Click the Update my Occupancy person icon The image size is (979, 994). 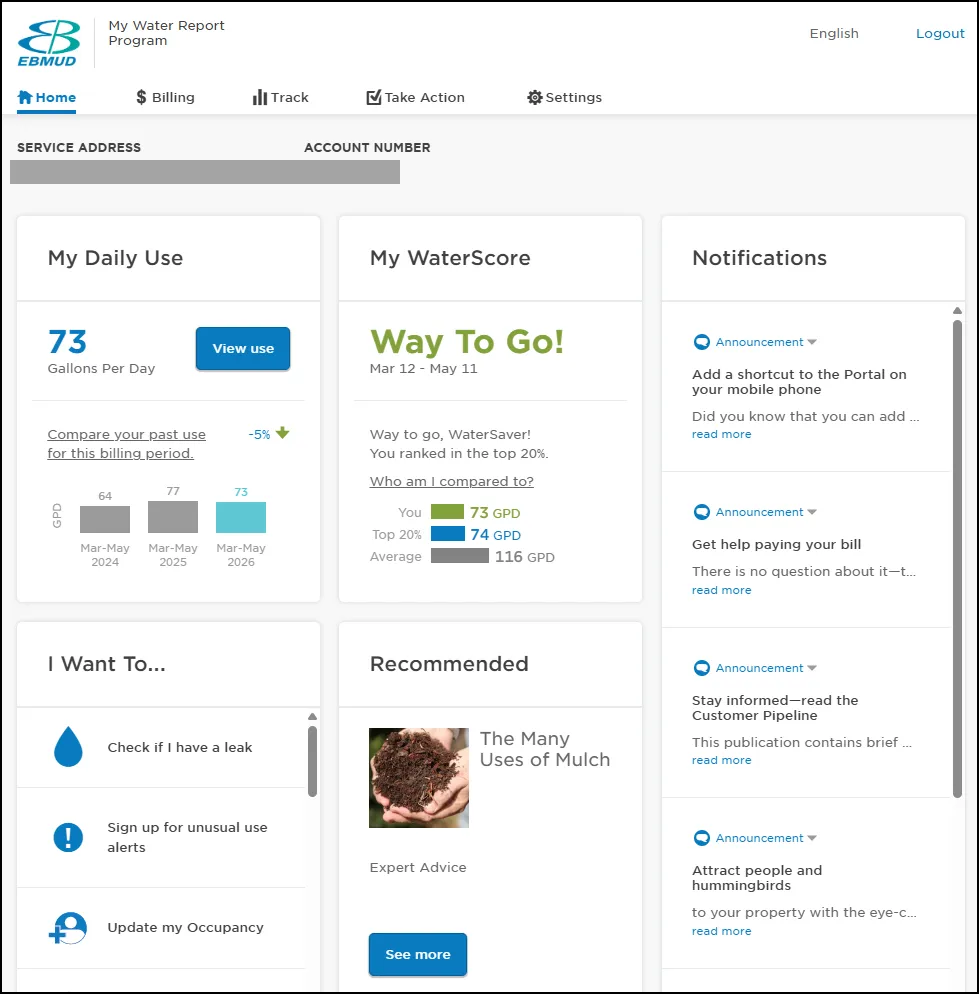(x=68, y=927)
